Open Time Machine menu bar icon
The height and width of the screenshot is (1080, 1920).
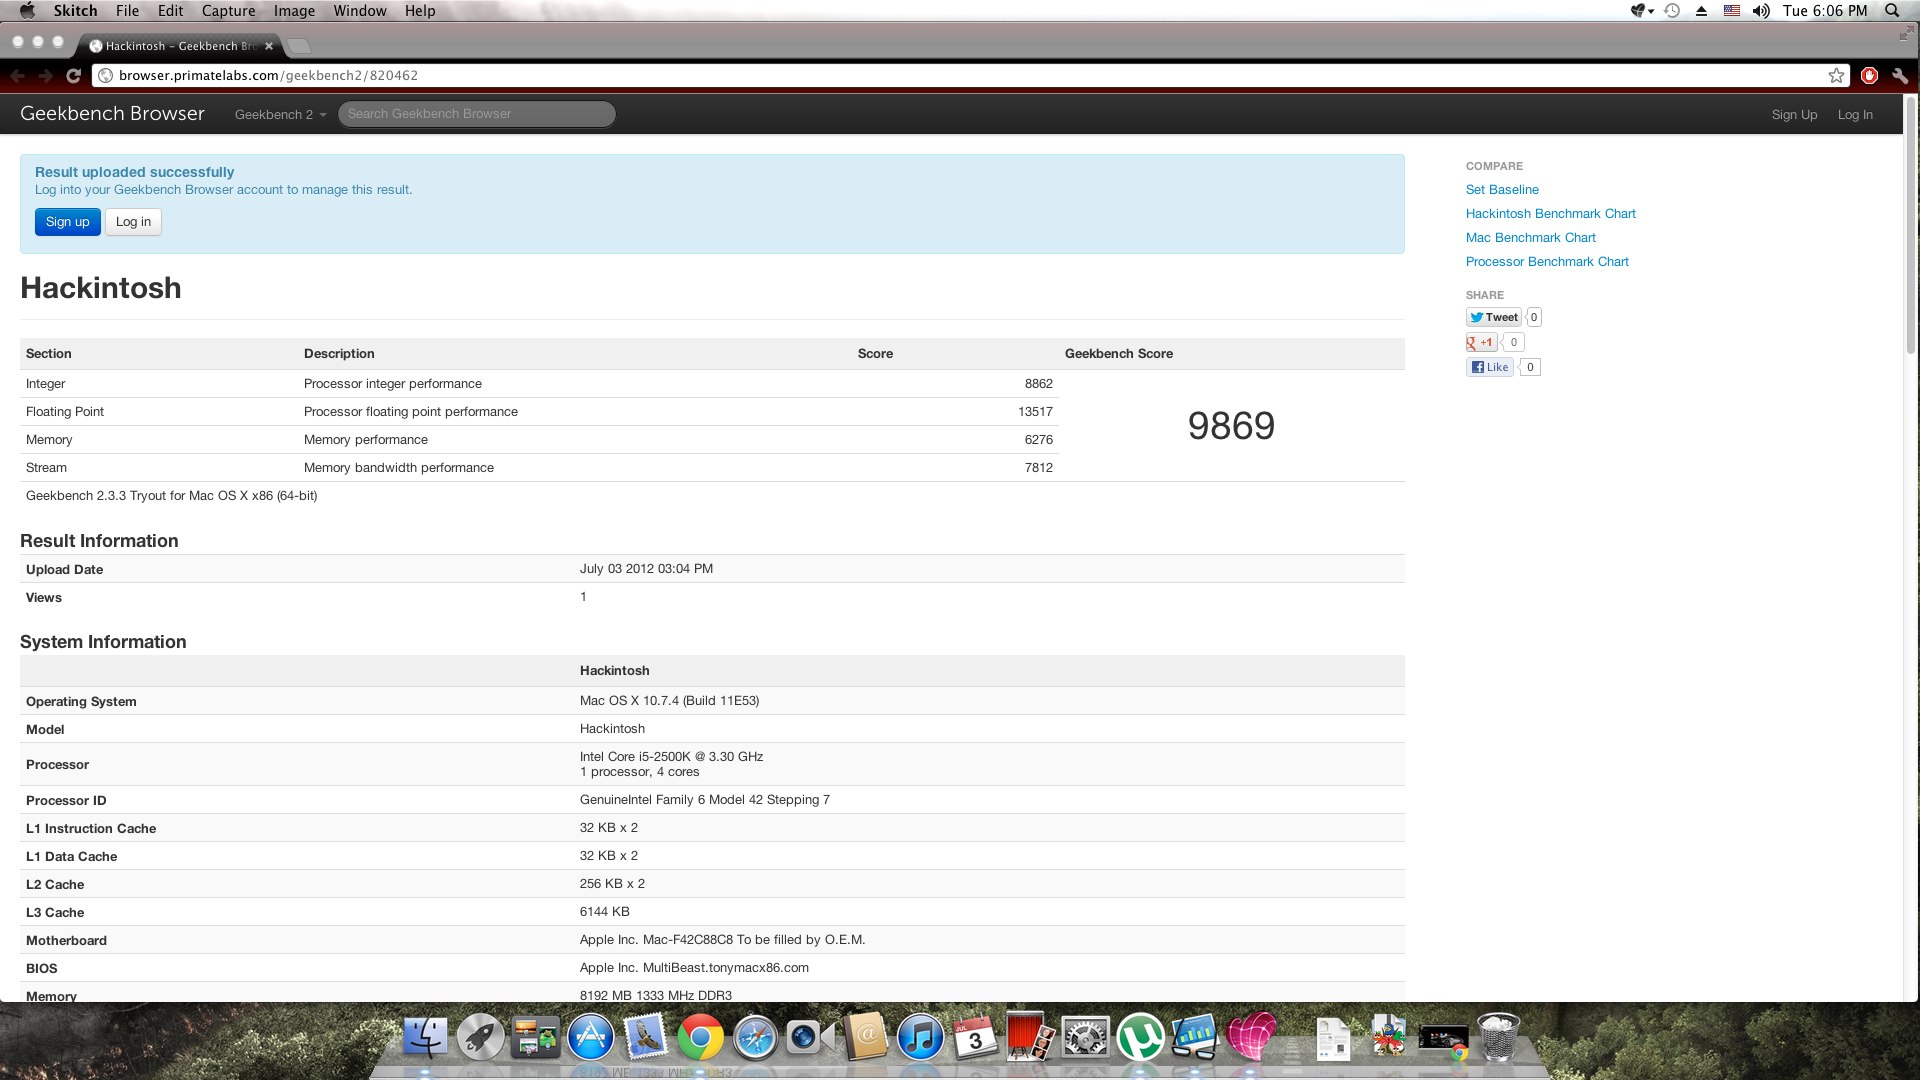click(1672, 11)
